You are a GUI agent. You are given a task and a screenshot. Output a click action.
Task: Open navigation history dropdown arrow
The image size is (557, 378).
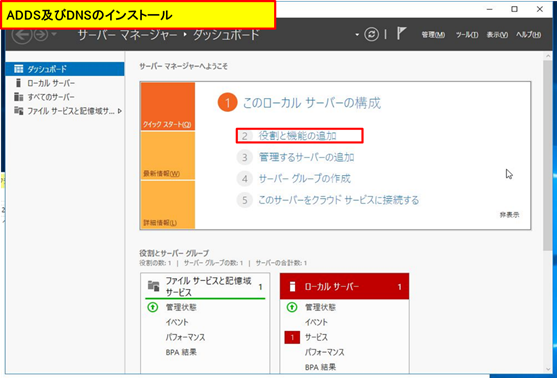click(54, 34)
